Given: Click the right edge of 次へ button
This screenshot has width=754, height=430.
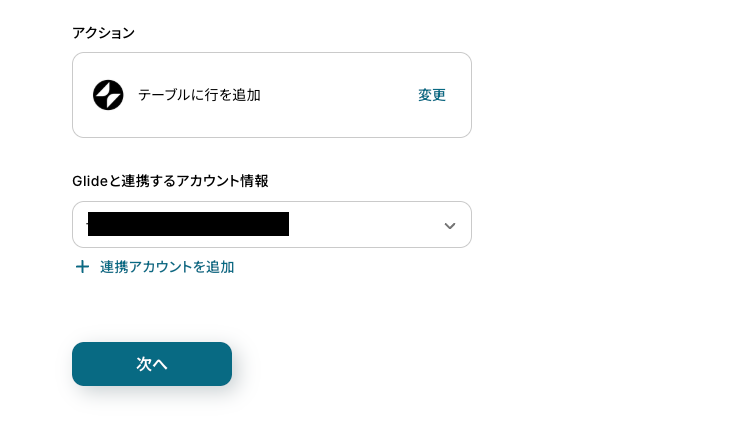Looking at the screenshot, I should click(224, 364).
